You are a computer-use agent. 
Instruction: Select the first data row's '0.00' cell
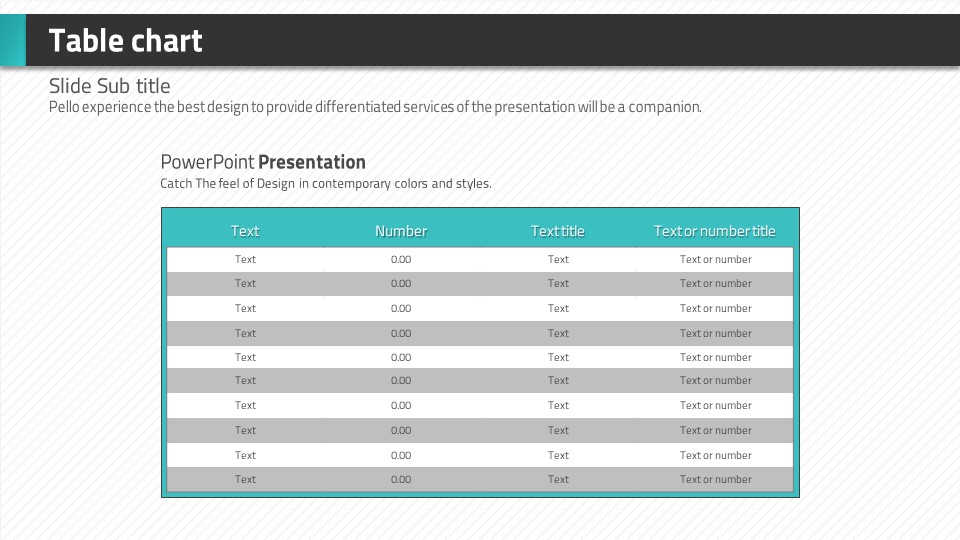401,259
